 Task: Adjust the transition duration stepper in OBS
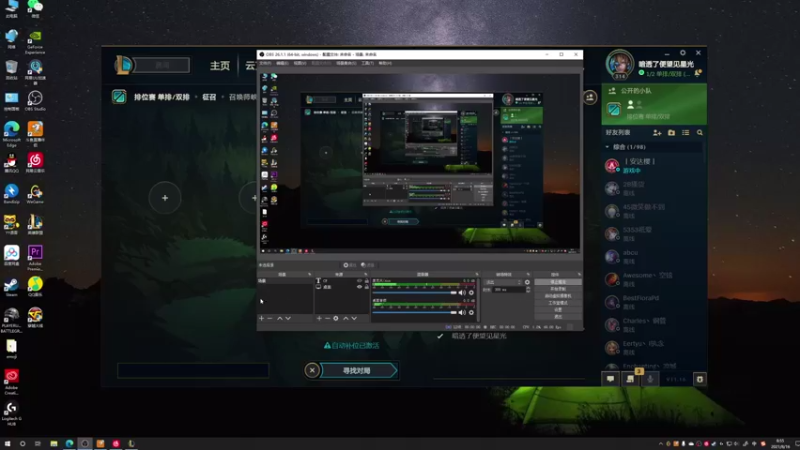(x=528, y=290)
